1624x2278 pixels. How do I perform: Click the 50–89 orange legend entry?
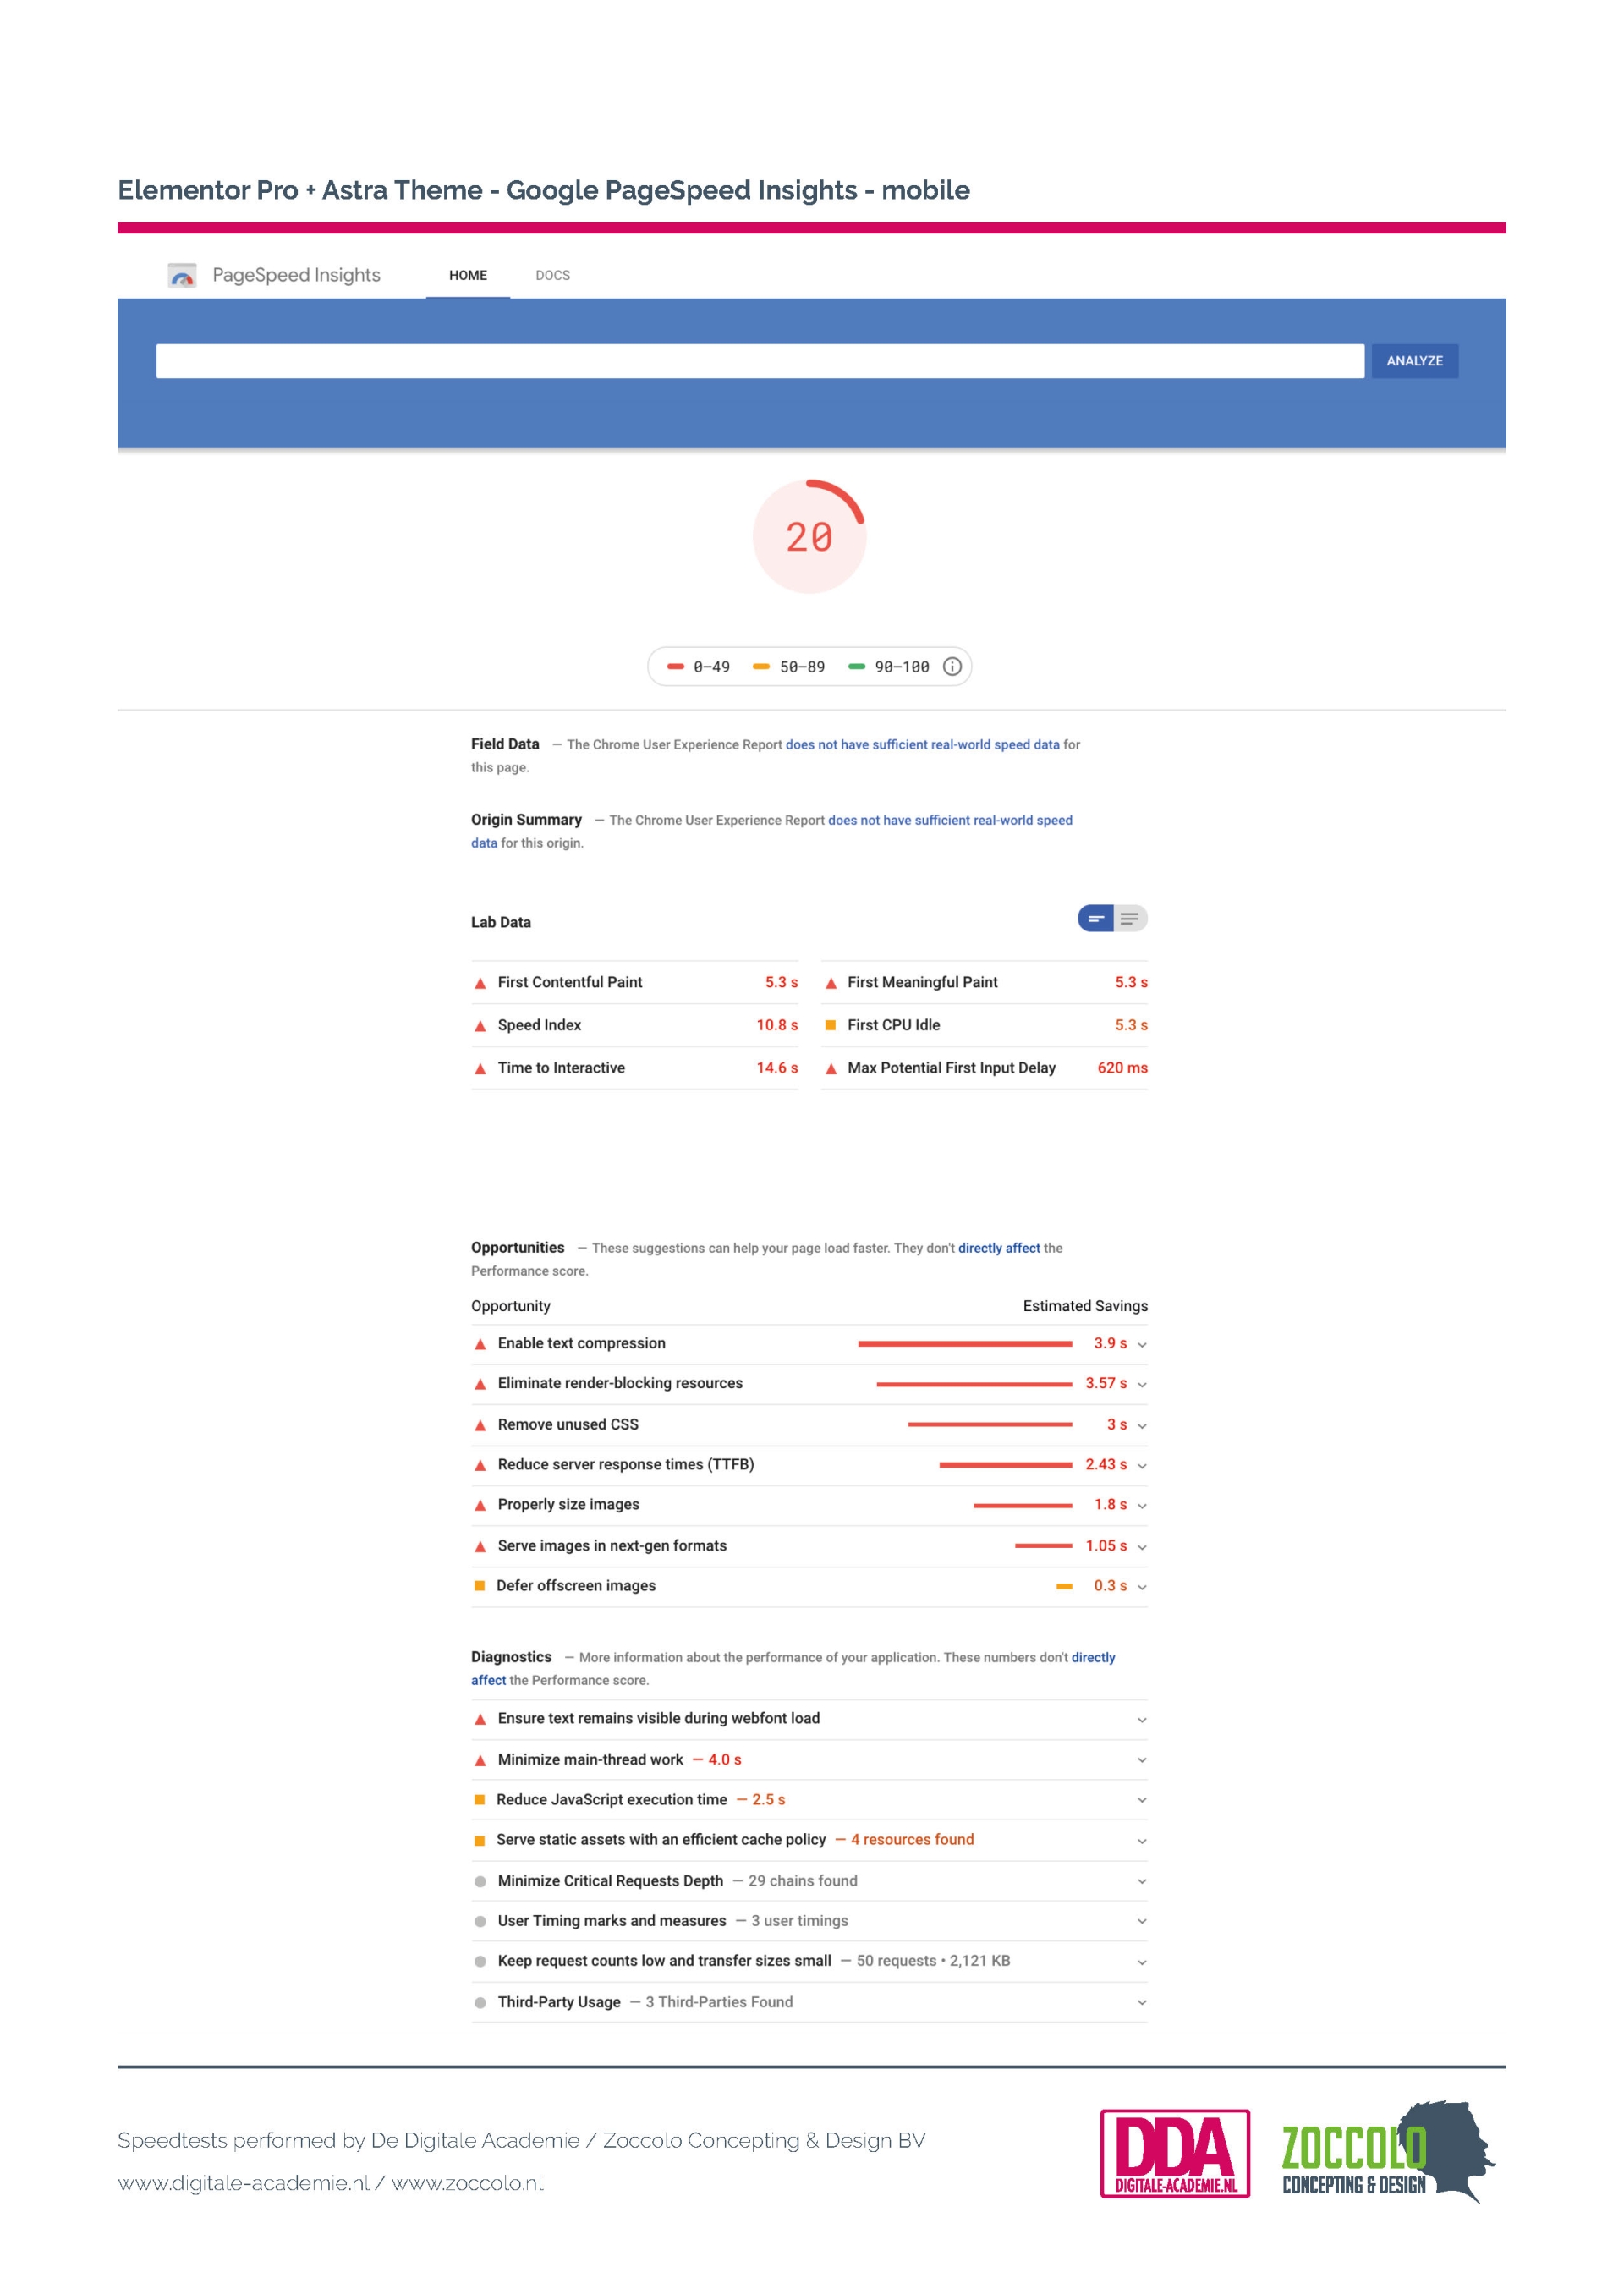tap(789, 667)
